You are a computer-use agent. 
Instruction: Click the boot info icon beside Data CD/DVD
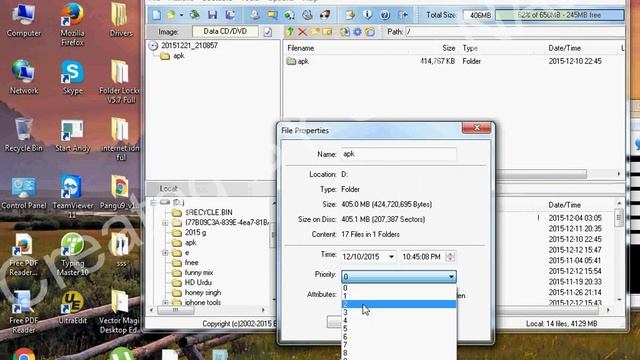pyautogui.click(x=268, y=32)
